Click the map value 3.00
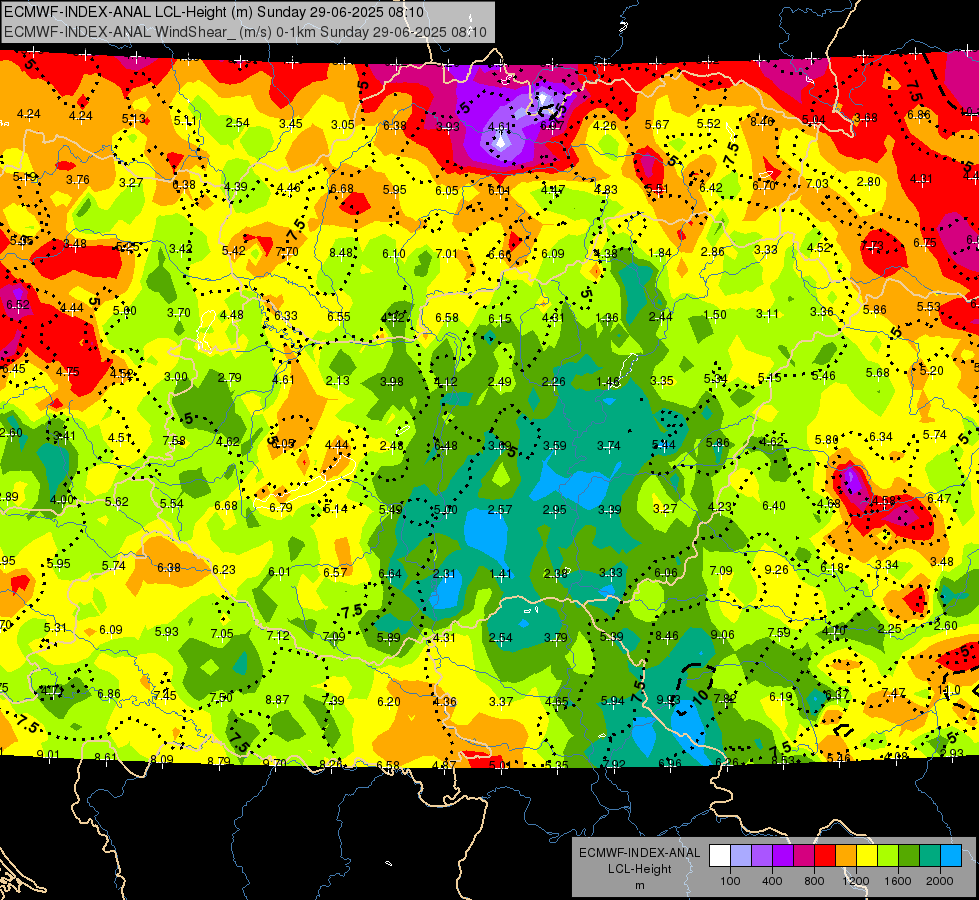Screen dimensions: 979x900 175,377
